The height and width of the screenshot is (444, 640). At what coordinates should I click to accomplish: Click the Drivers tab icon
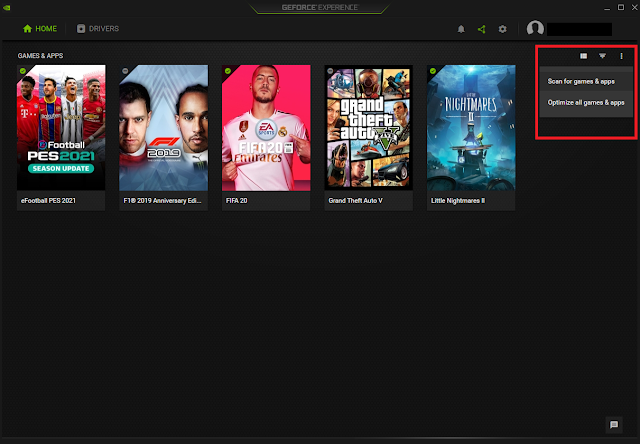point(81,29)
